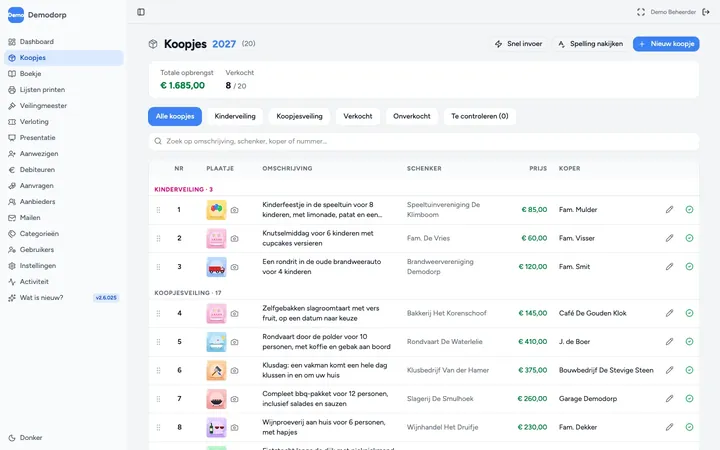Image resolution: width=720 pixels, height=450 pixels.
Task: Upload photo via camera icon for item 3
Action: (235, 267)
